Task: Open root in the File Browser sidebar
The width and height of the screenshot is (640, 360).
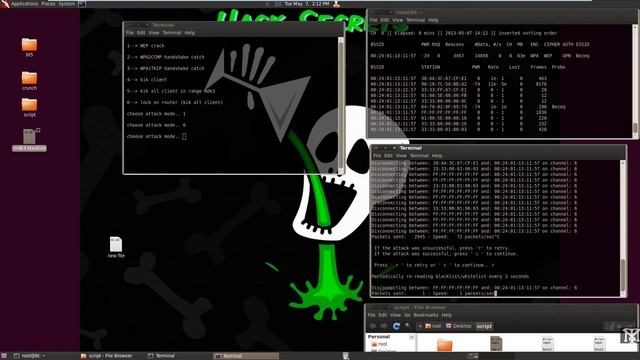Action: tap(379, 344)
